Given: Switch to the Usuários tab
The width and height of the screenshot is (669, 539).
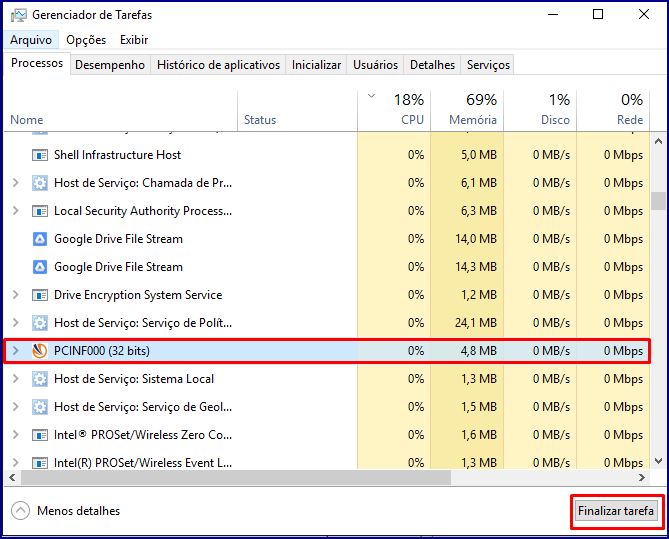Looking at the screenshot, I should pyautogui.click(x=375, y=65).
